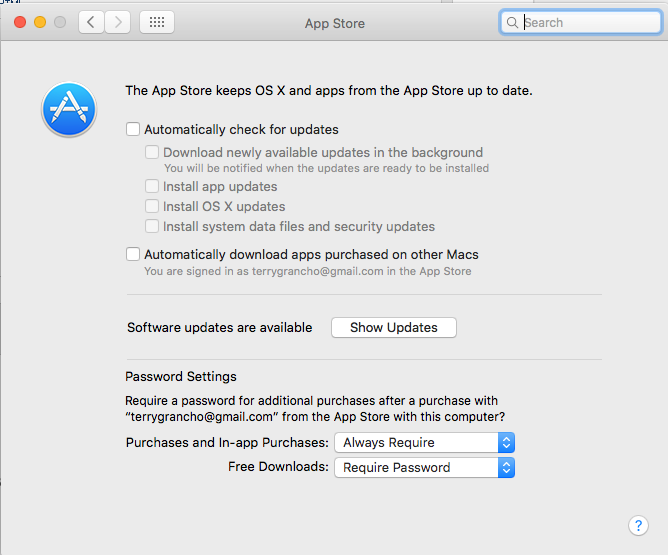
Task: Minimize the window with yellow button
Action: pyautogui.click(x=40, y=22)
